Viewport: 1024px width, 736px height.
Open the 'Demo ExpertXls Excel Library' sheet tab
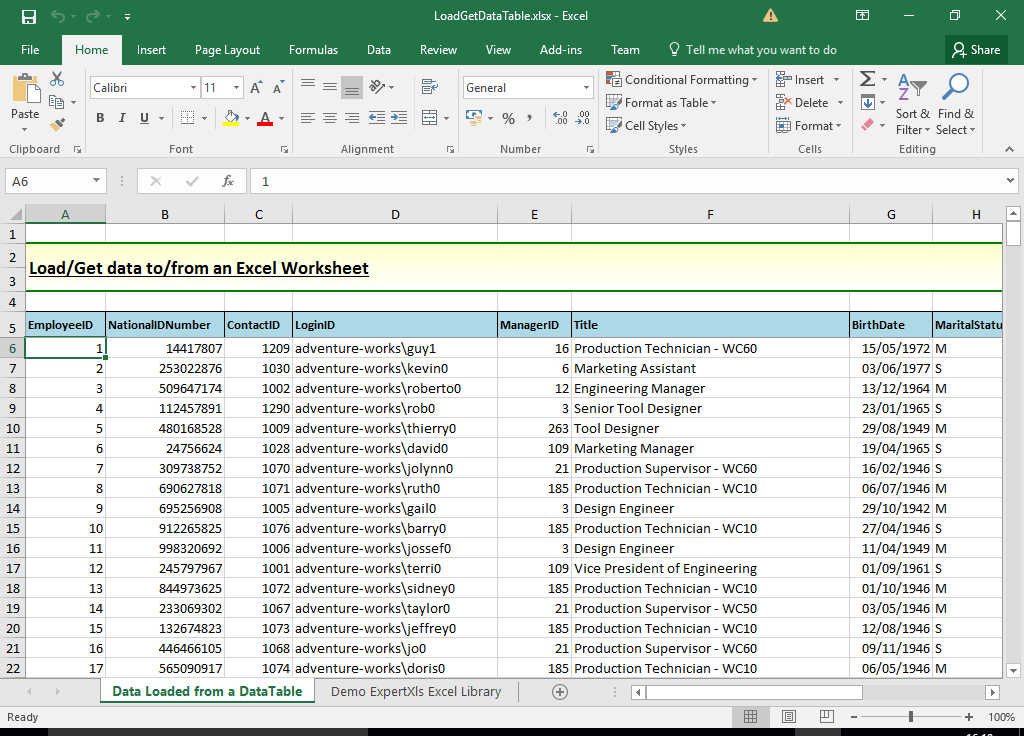pos(416,690)
